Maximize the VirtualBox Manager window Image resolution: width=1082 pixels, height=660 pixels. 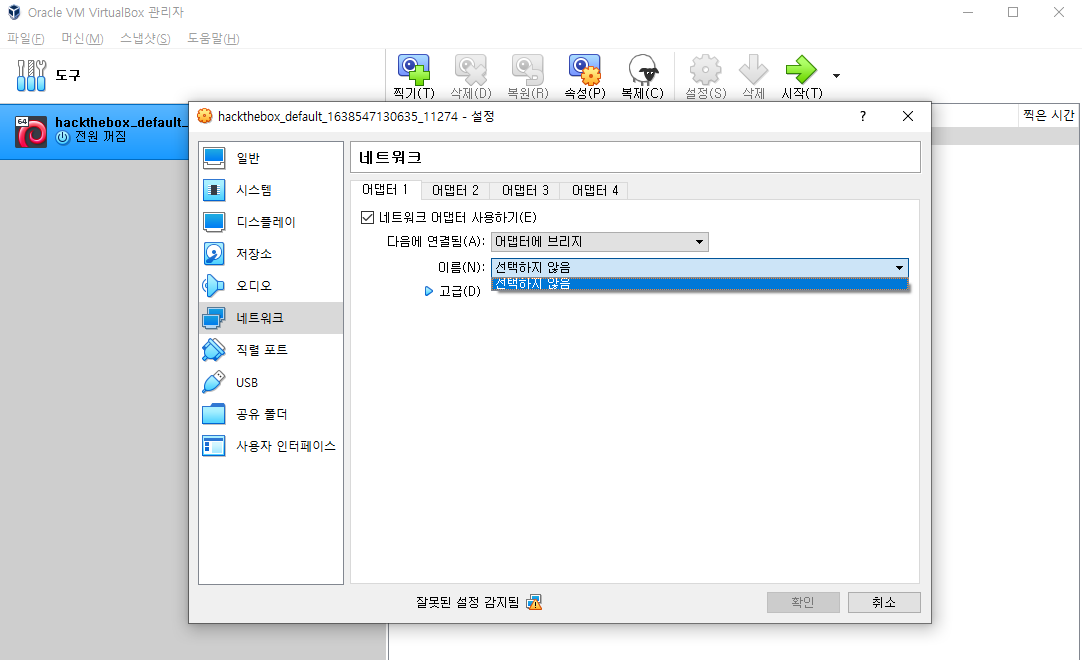pyautogui.click(x=1013, y=12)
